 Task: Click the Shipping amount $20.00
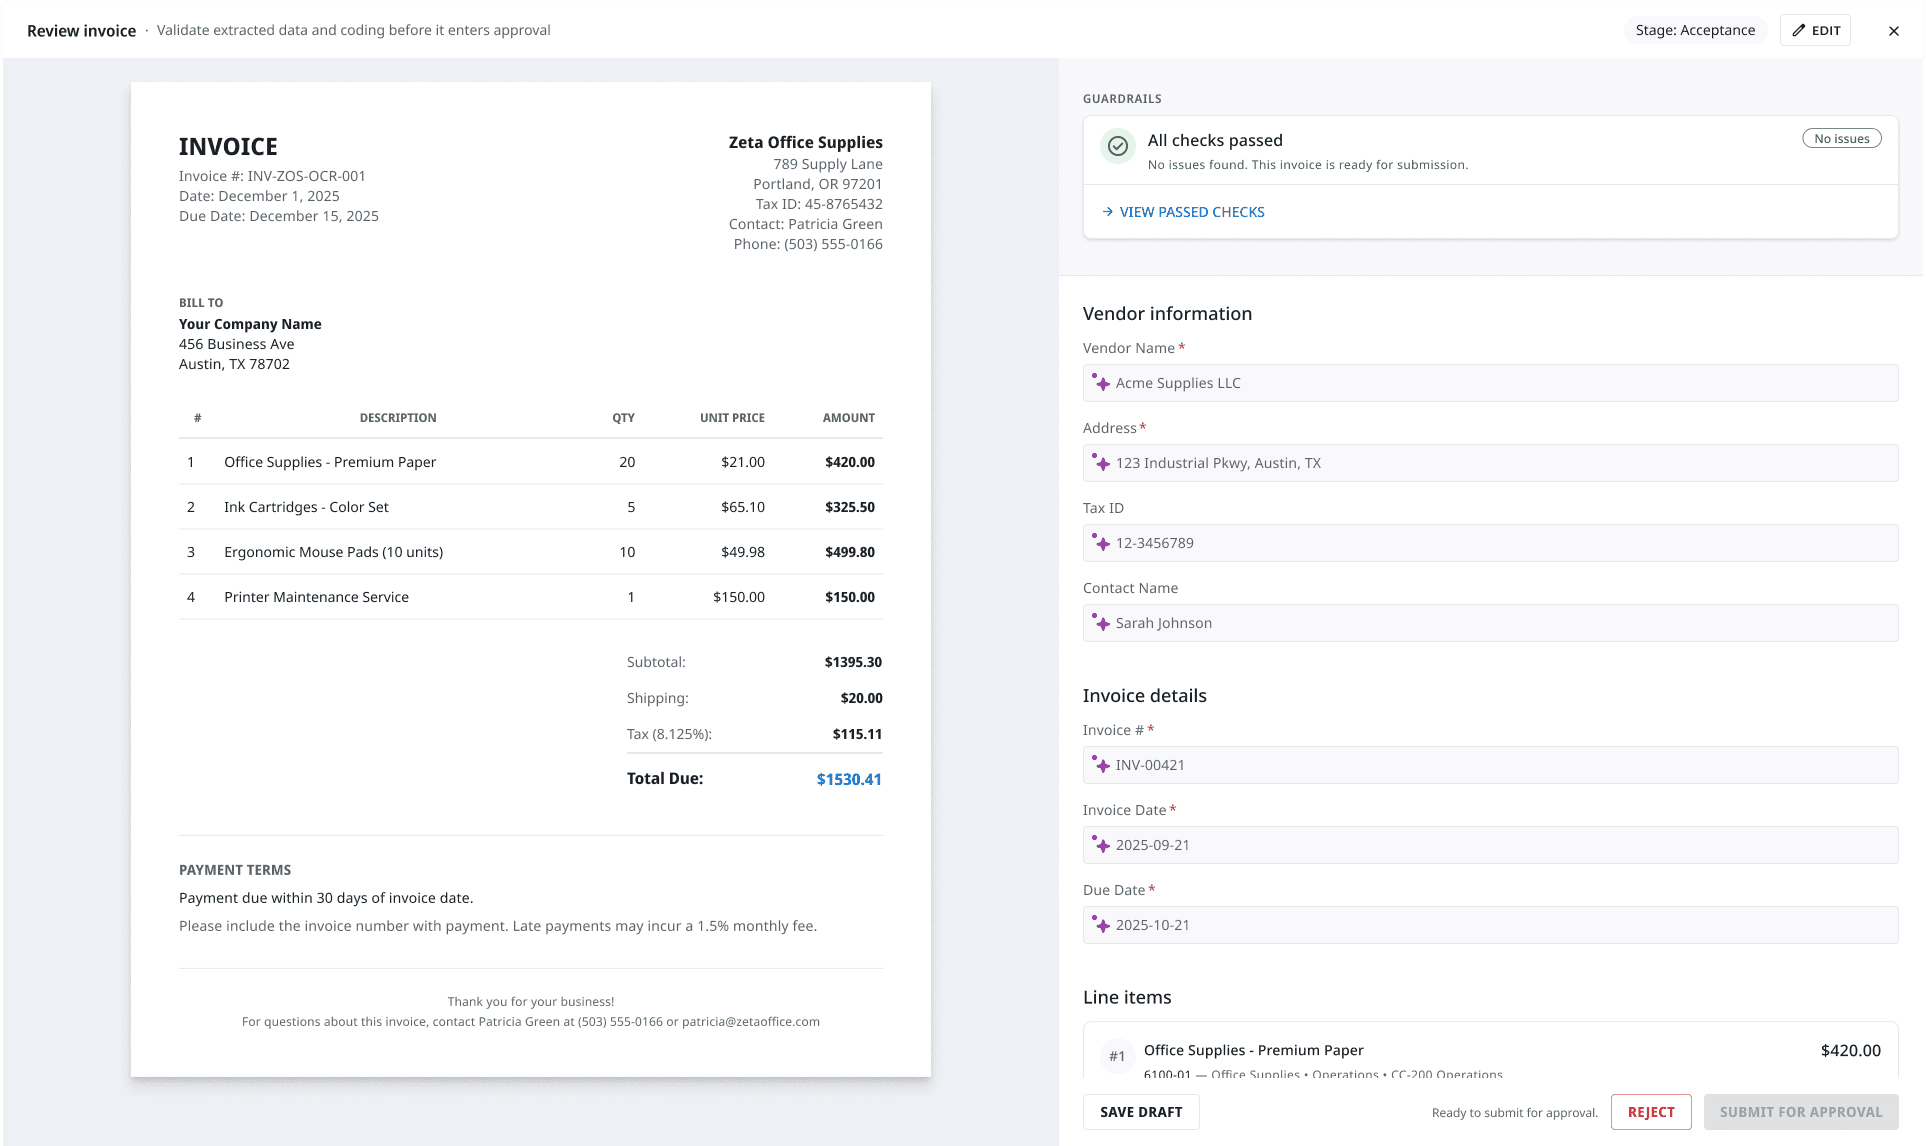tap(861, 698)
